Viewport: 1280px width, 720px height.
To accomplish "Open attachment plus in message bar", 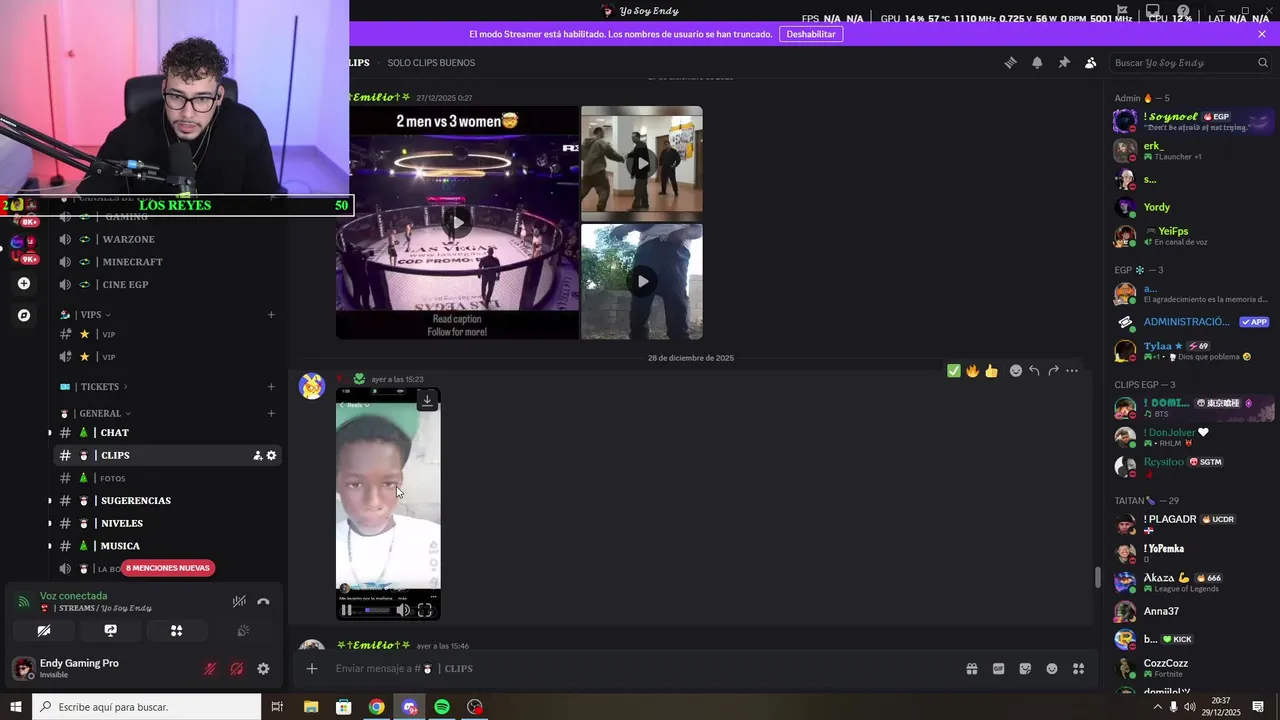I will [312, 668].
